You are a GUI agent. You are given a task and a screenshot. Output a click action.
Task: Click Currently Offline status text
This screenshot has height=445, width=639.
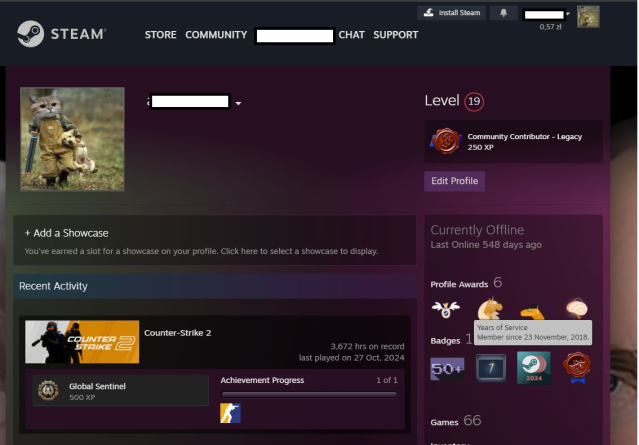(x=477, y=230)
